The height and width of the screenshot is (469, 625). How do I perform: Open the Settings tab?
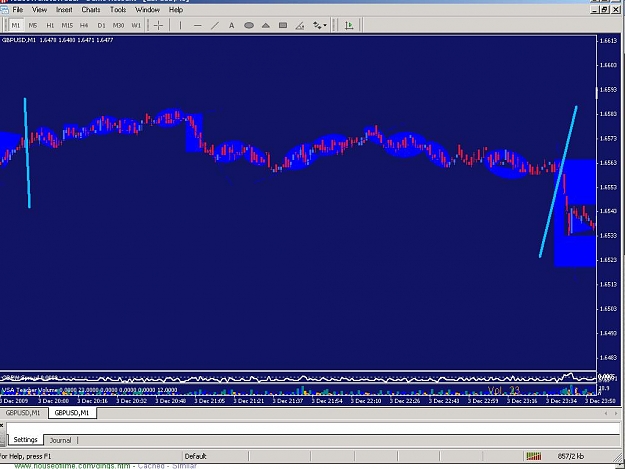coord(26,440)
